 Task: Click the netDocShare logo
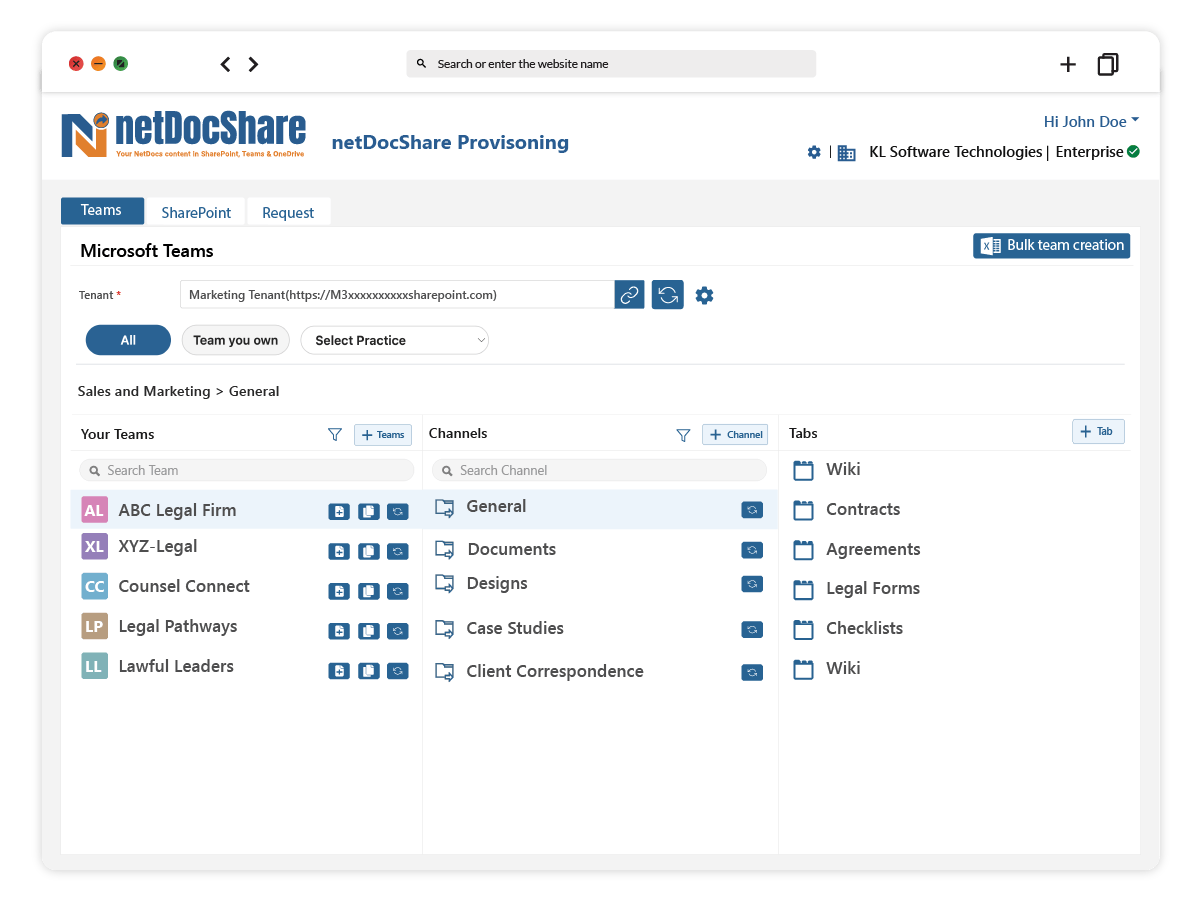pos(184,135)
